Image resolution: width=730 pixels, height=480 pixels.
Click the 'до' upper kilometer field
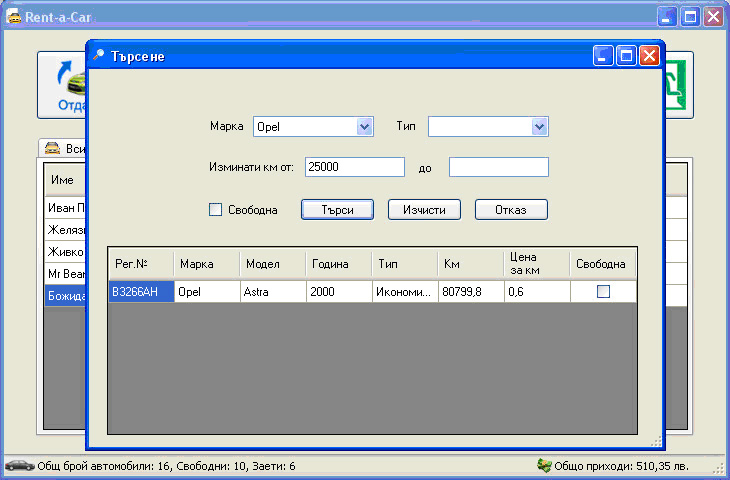coord(499,167)
